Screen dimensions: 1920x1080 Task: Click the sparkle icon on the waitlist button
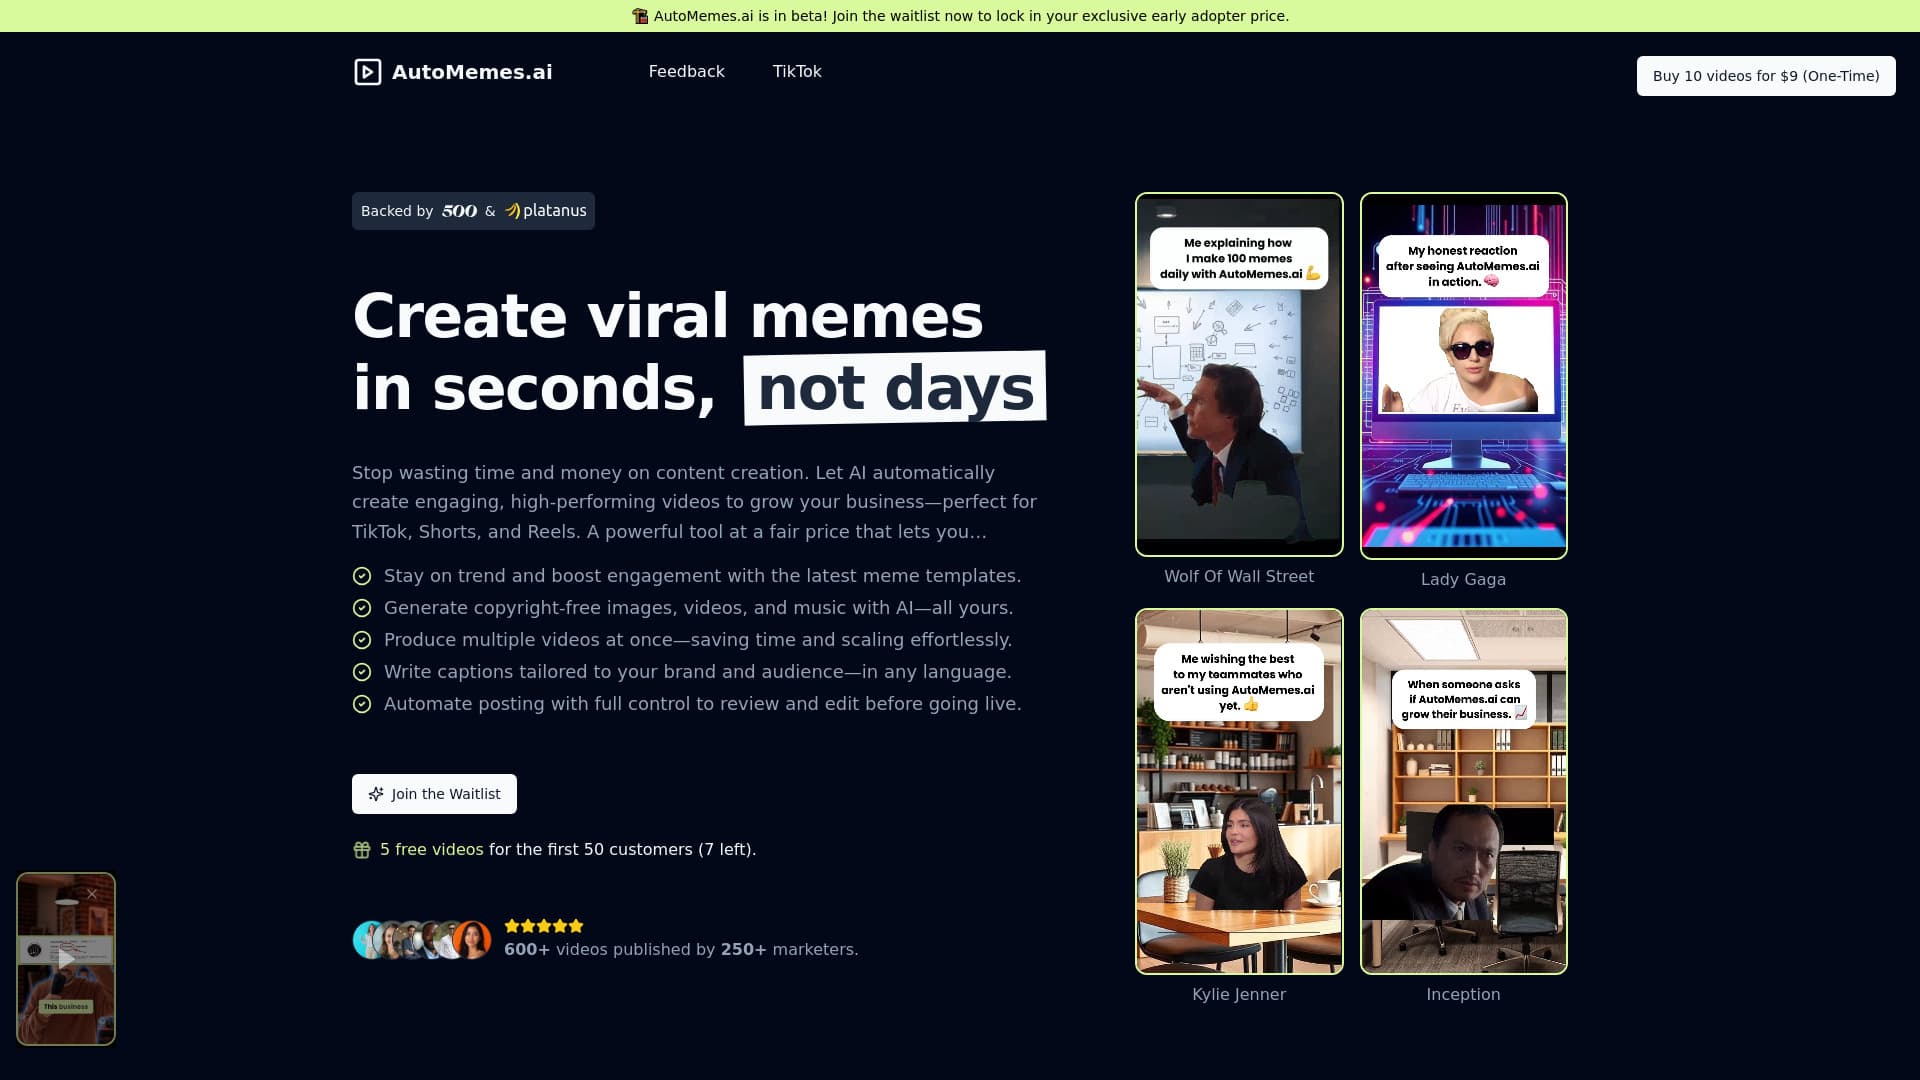click(x=376, y=793)
